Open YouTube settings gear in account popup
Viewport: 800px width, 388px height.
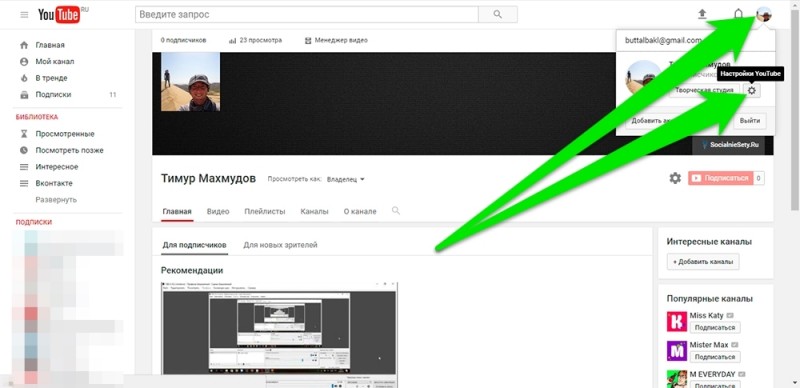click(x=752, y=91)
